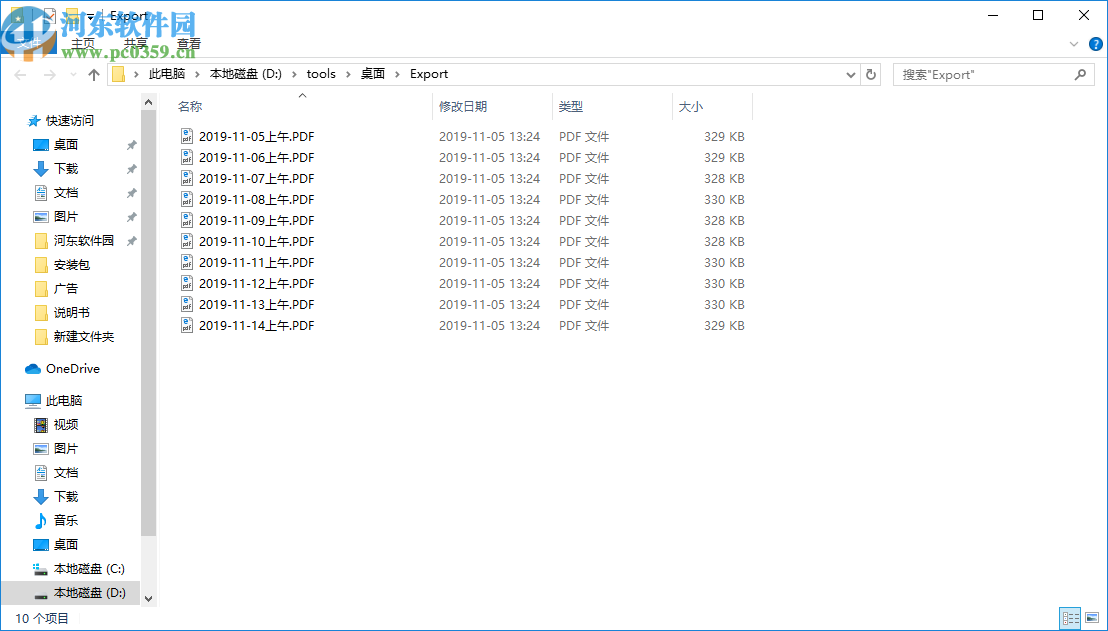Expand the chevron after tools breadcrumb
Image resolution: width=1108 pixels, height=631 pixels.
pos(349,74)
